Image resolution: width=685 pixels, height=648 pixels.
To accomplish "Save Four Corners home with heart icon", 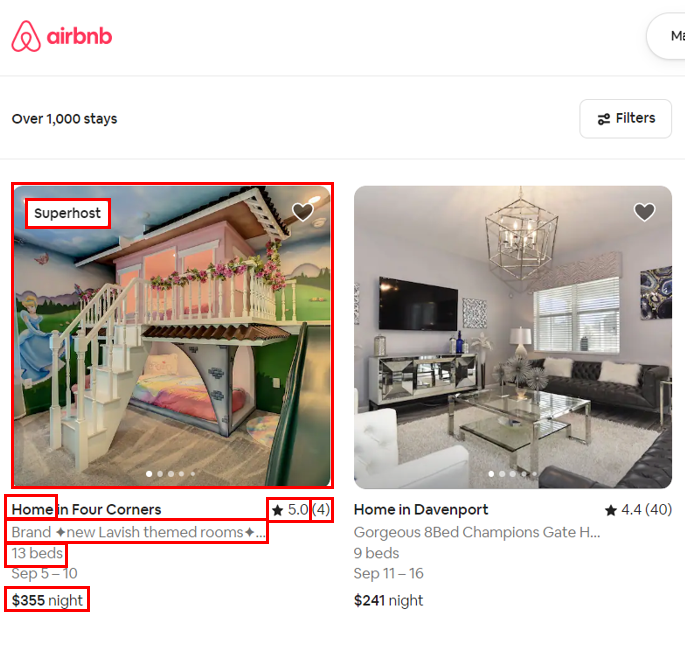I will pos(302,212).
